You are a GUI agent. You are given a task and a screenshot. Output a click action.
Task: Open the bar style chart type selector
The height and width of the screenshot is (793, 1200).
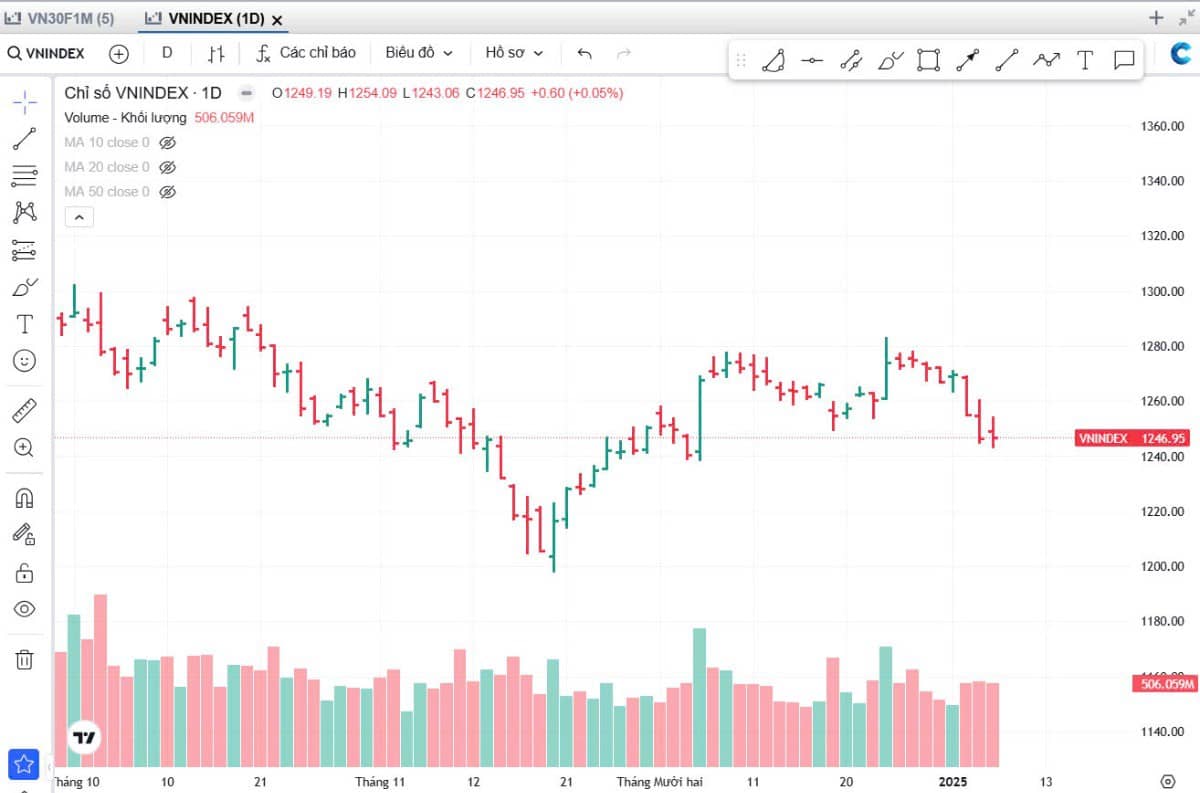click(x=216, y=53)
